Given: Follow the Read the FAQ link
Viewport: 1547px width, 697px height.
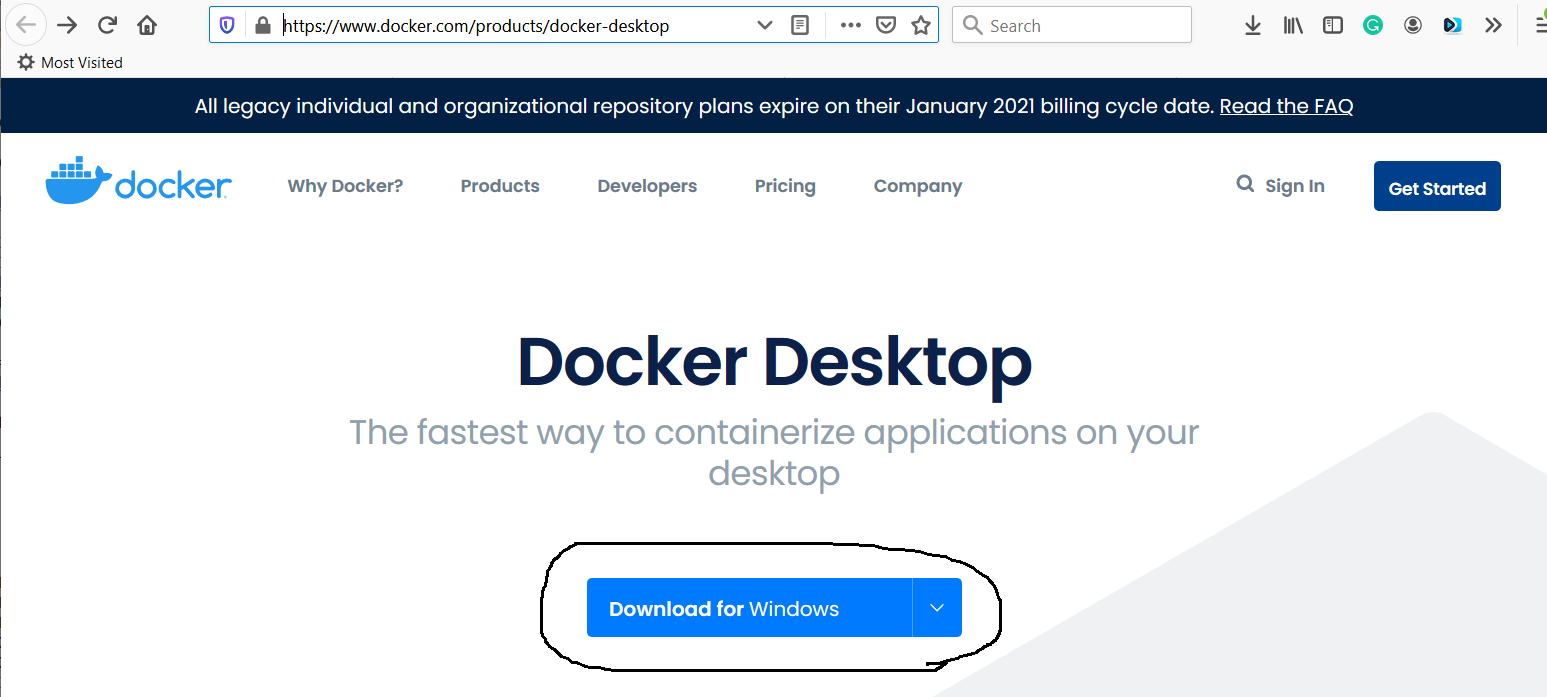Looking at the screenshot, I should (1286, 106).
